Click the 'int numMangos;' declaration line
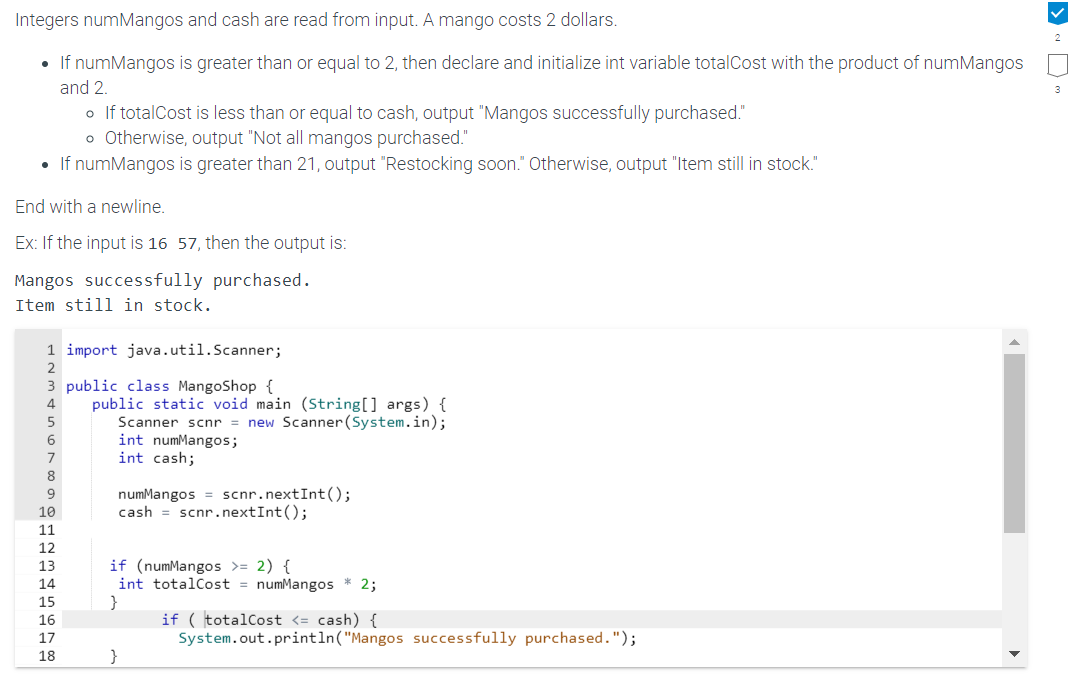 point(178,440)
